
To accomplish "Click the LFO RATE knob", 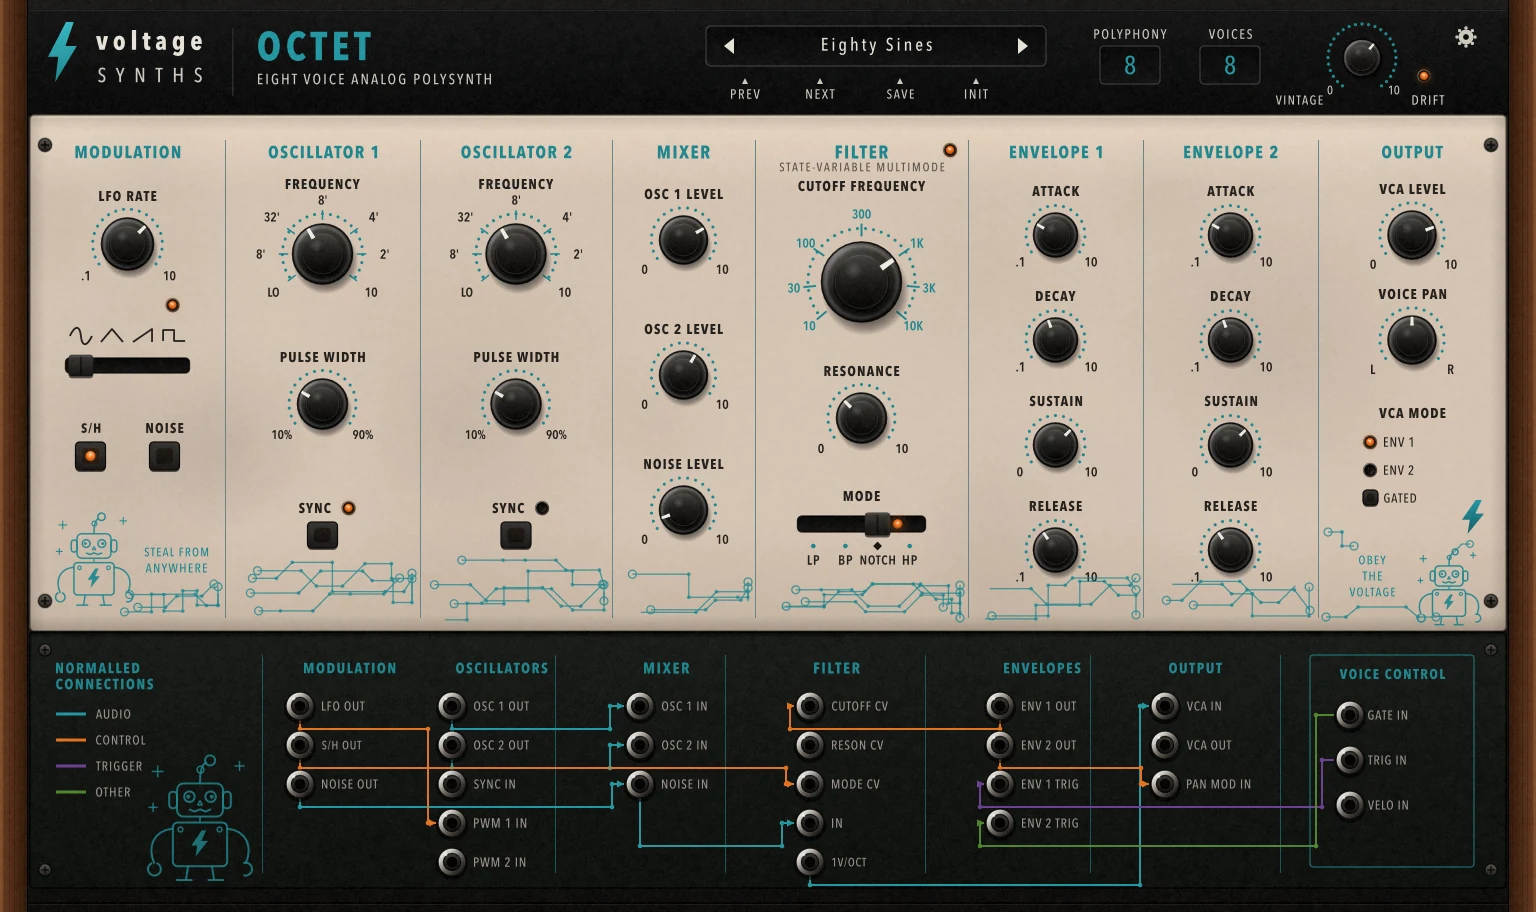I will 128,244.
